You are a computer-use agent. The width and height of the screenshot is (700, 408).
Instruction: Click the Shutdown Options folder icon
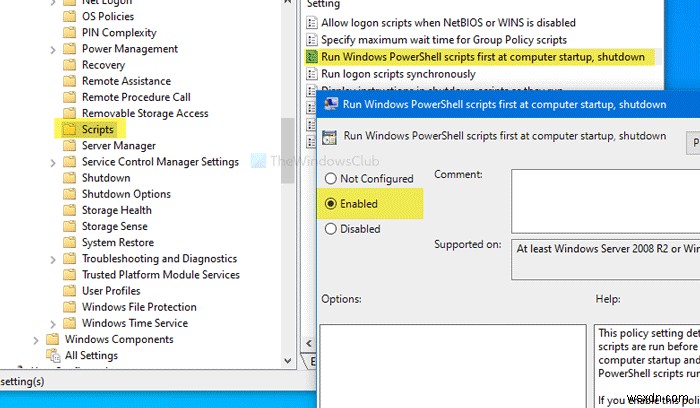[x=69, y=194]
